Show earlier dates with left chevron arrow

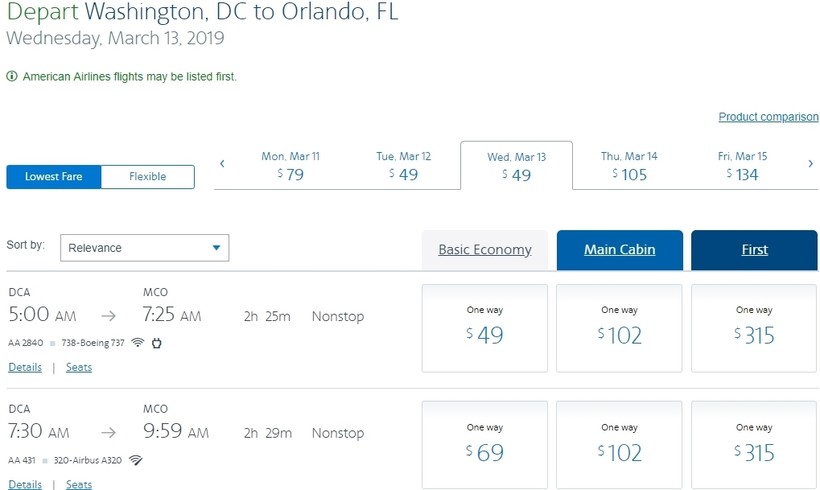point(222,164)
